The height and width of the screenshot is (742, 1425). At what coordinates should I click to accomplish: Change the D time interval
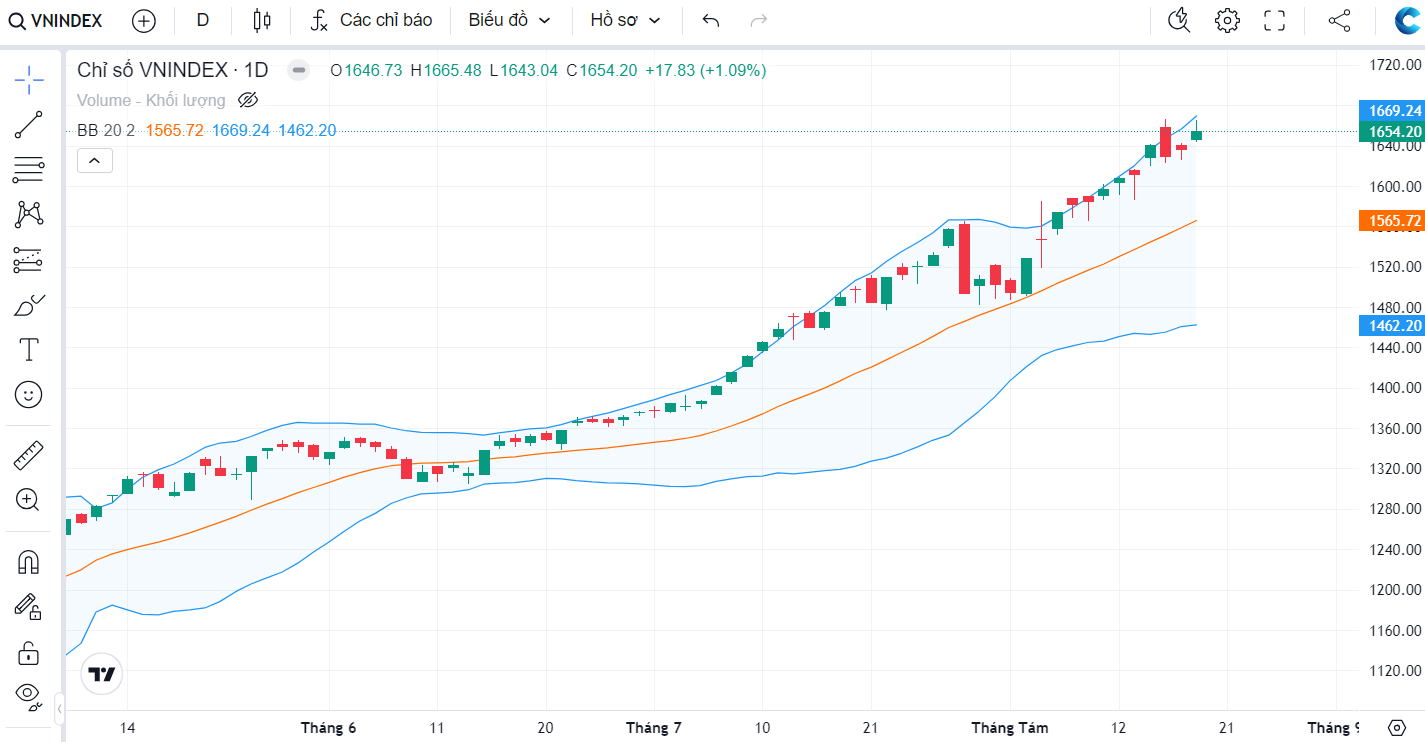click(x=203, y=20)
